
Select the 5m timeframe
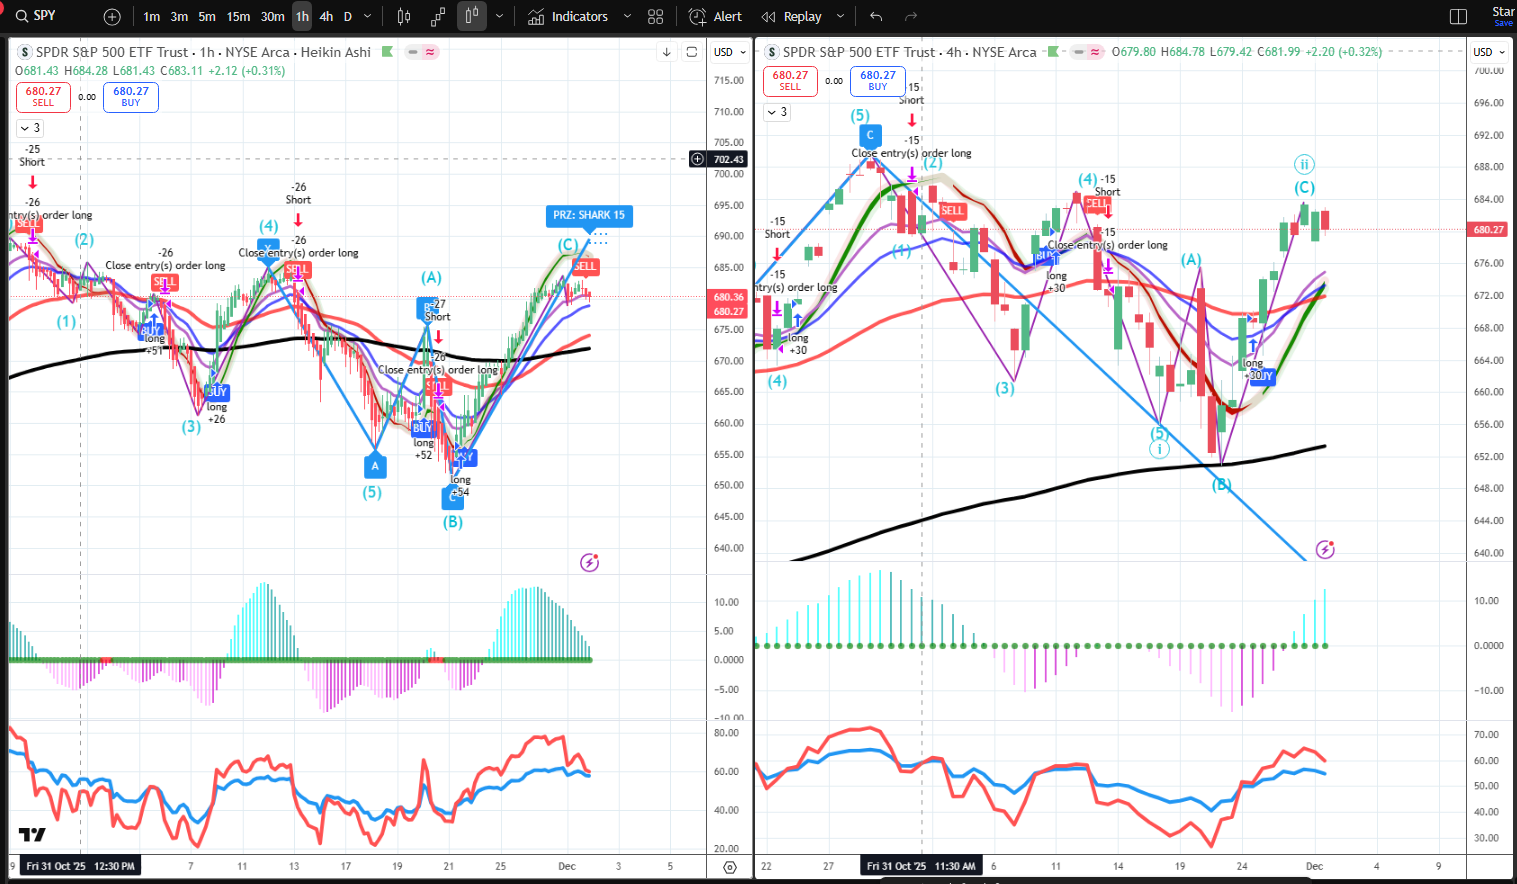(x=207, y=16)
